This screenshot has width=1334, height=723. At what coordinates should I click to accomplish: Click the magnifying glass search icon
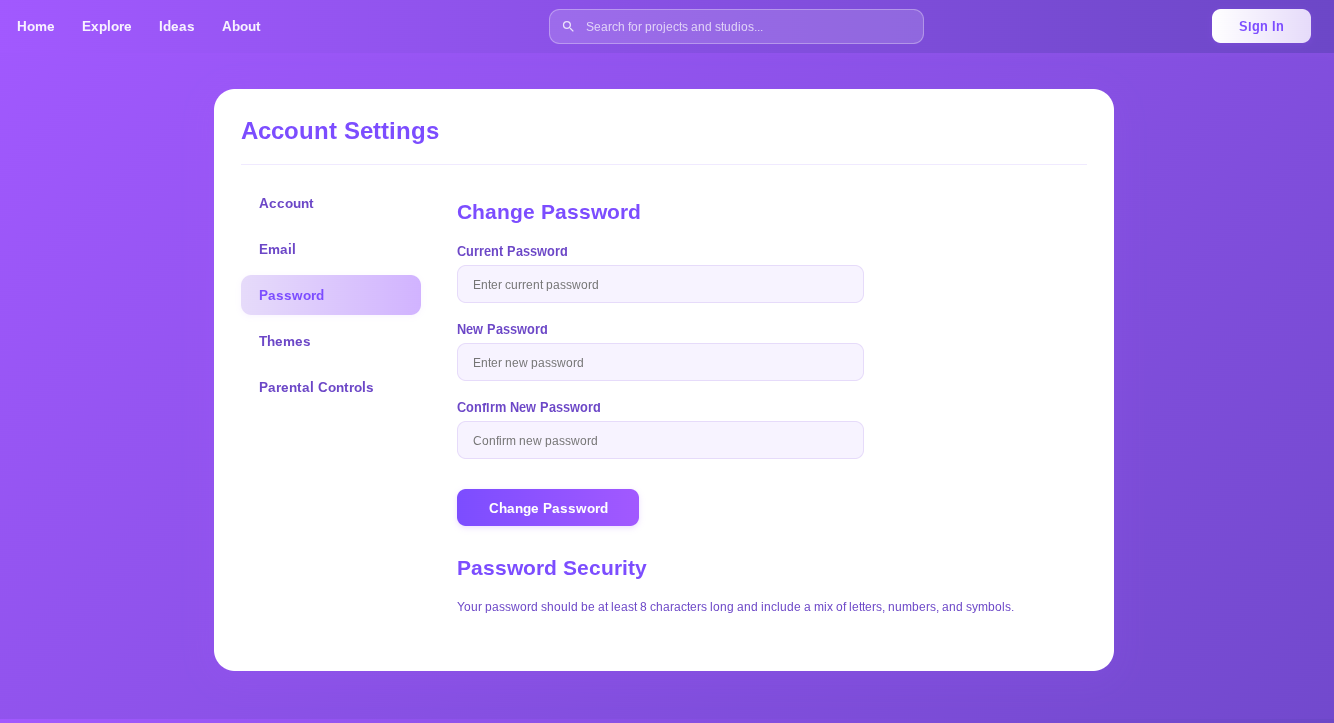pos(568,27)
